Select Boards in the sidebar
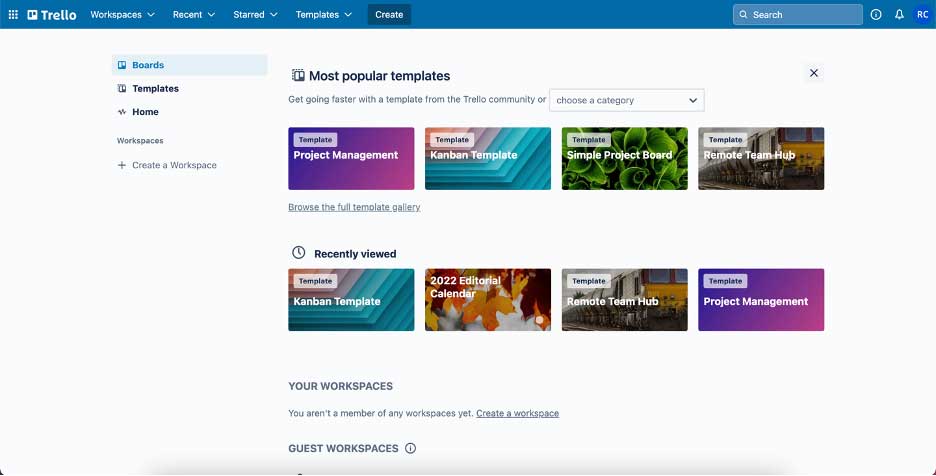Viewport: 936px width, 476px height. click(x=189, y=65)
